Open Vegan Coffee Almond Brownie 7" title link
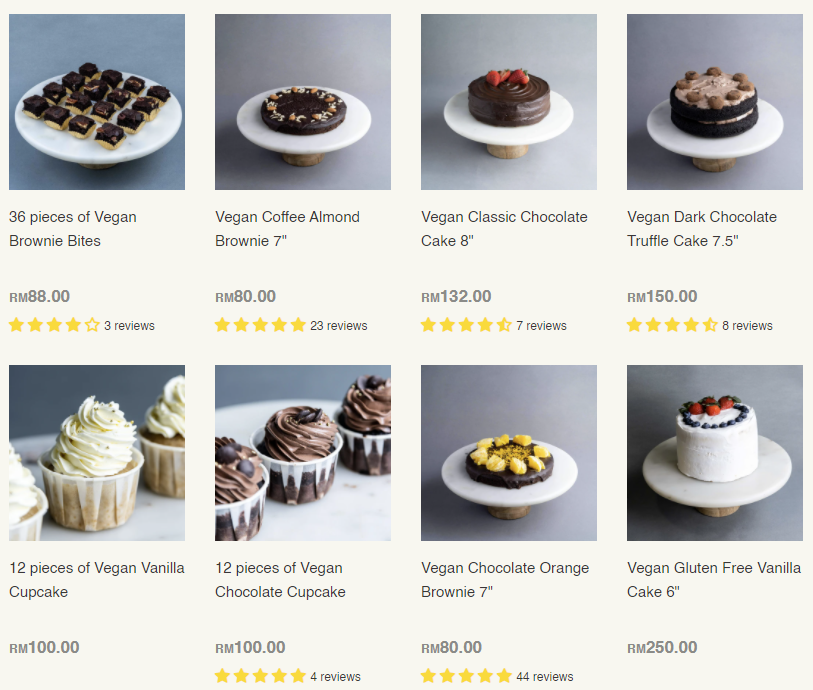813x690 pixels. pyautogui.click(x=287, y=229)
